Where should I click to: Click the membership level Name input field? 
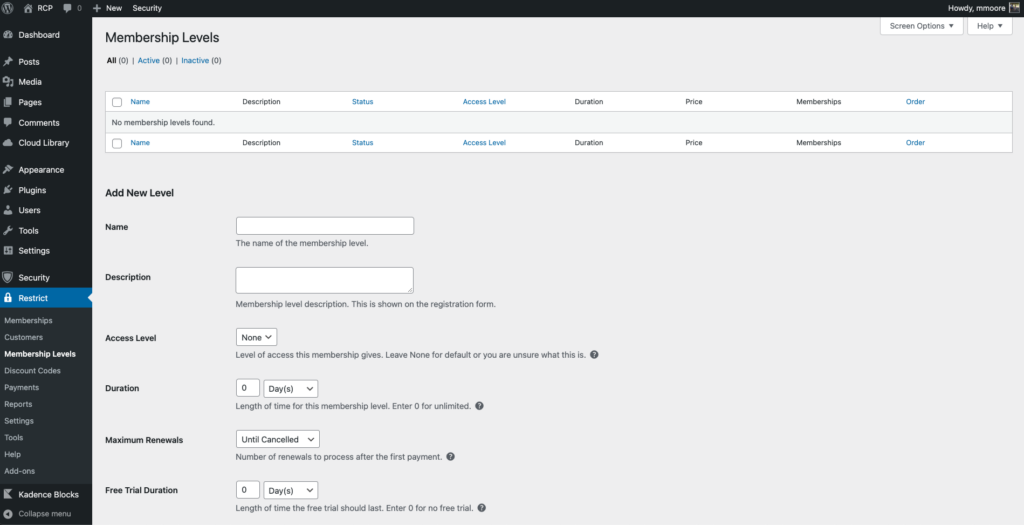point(324,226)
